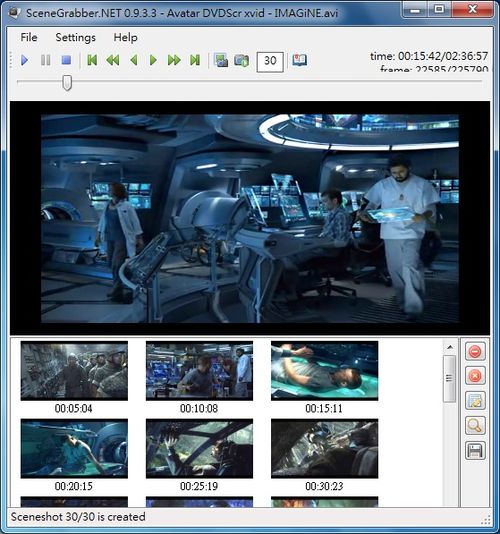Grab current frame as a sceneshot
Image resolution: width=500 pixels, height=534 pixels.
click(x=221, y=61)
